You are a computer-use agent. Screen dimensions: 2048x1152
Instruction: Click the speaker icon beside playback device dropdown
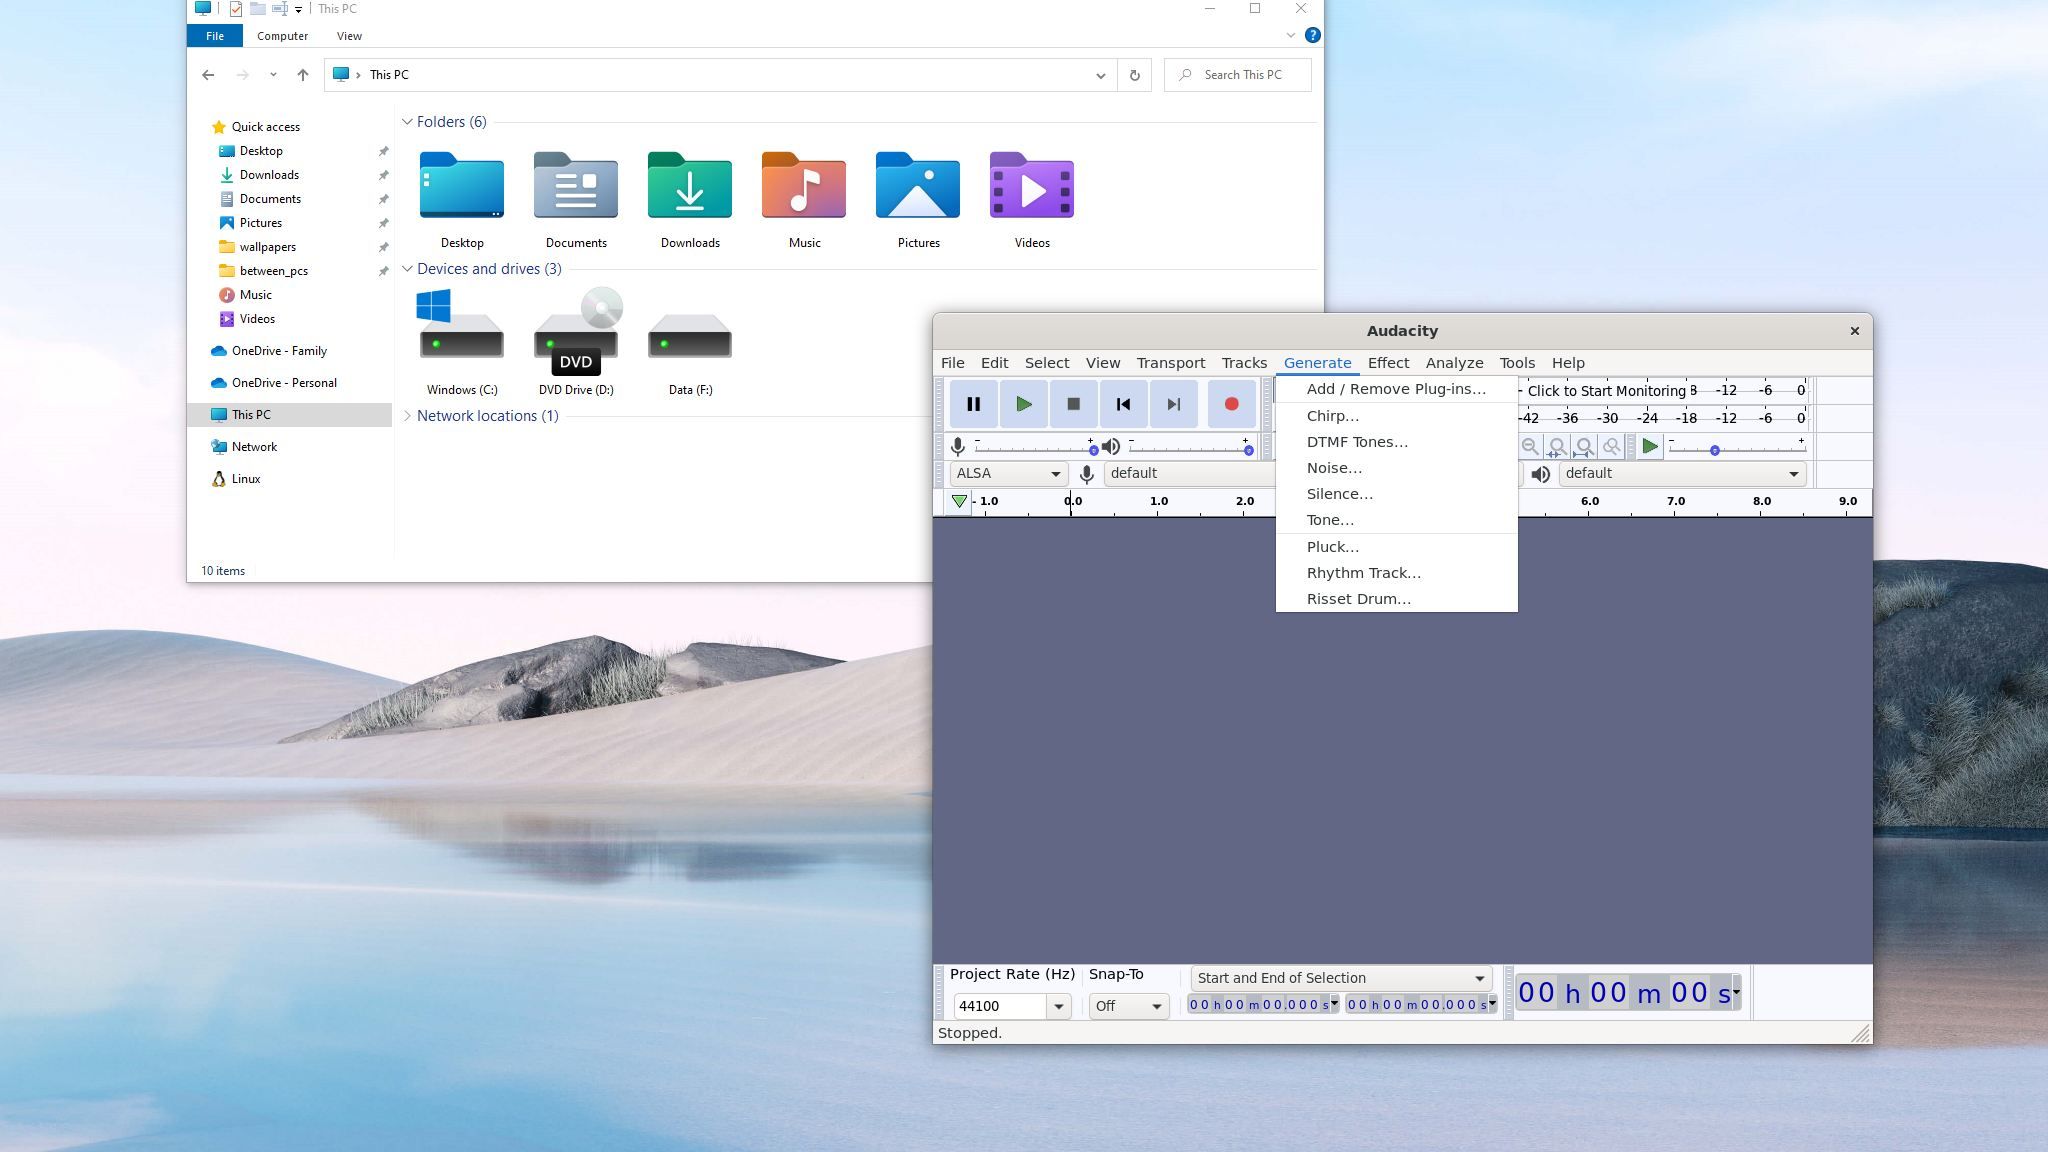[x=1541, y=474]
